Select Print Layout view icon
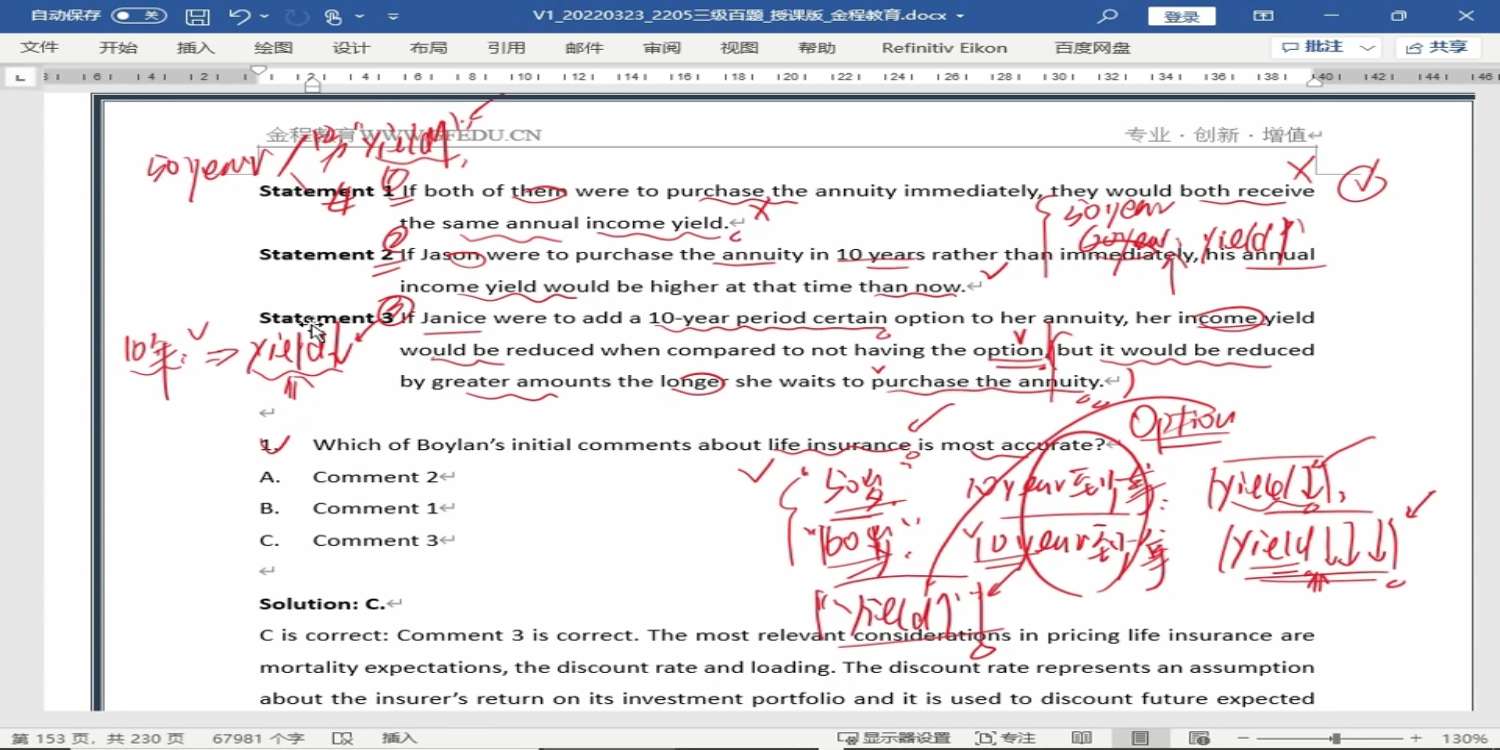The height and width of the screenshot is (750, 1500). (1140, 738)
